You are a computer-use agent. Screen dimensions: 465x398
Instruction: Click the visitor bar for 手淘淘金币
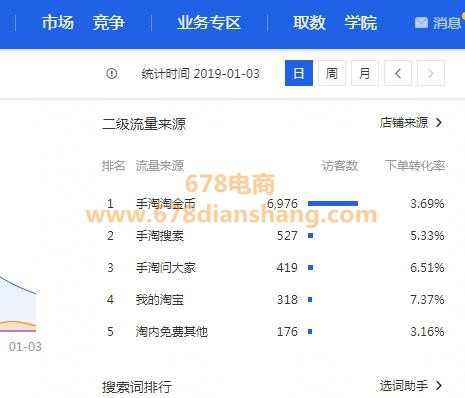pyautogui.click(x=333, y=203)
